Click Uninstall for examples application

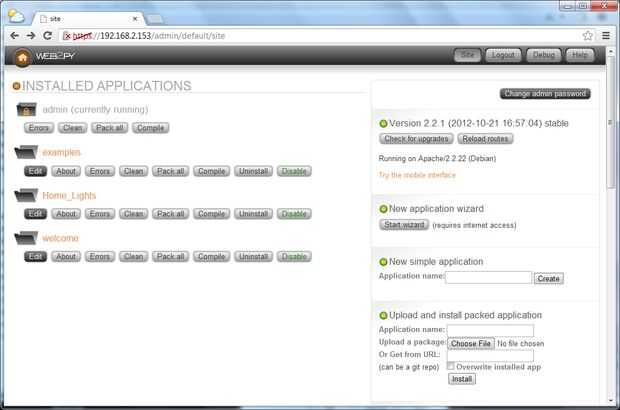(x=253, y=171)
